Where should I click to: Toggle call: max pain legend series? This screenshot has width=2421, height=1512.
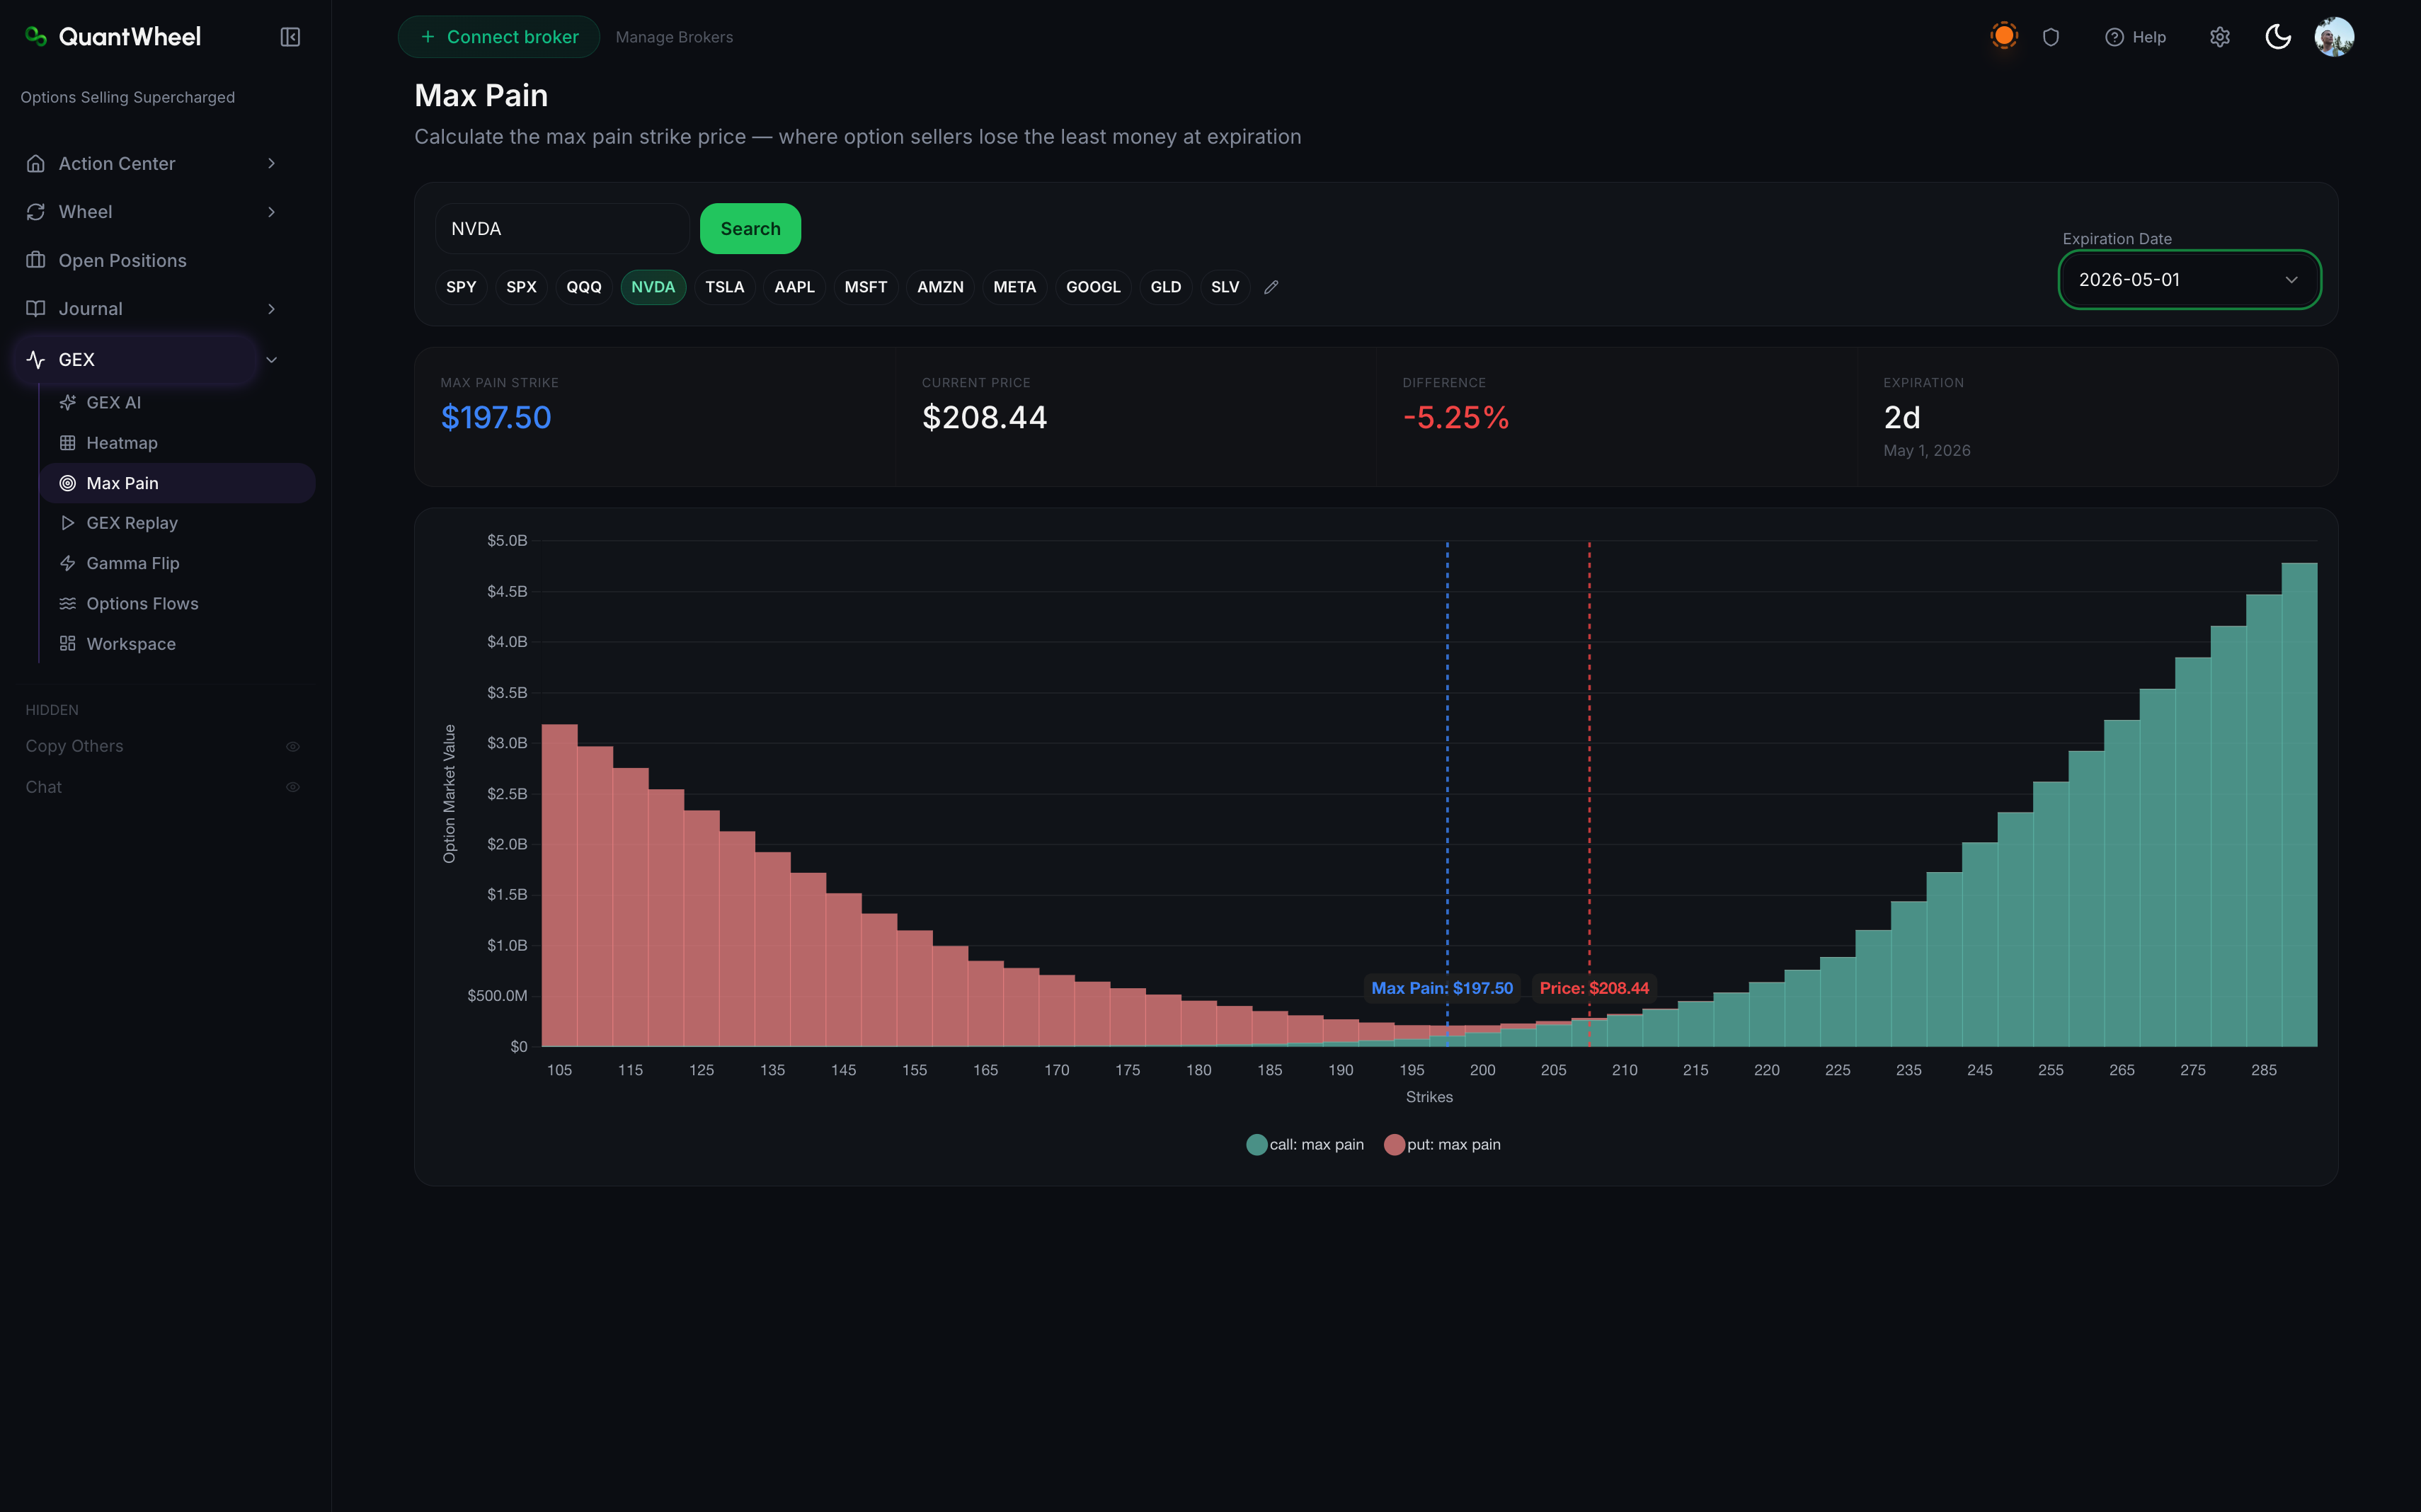click(x=1305, y=1145)
